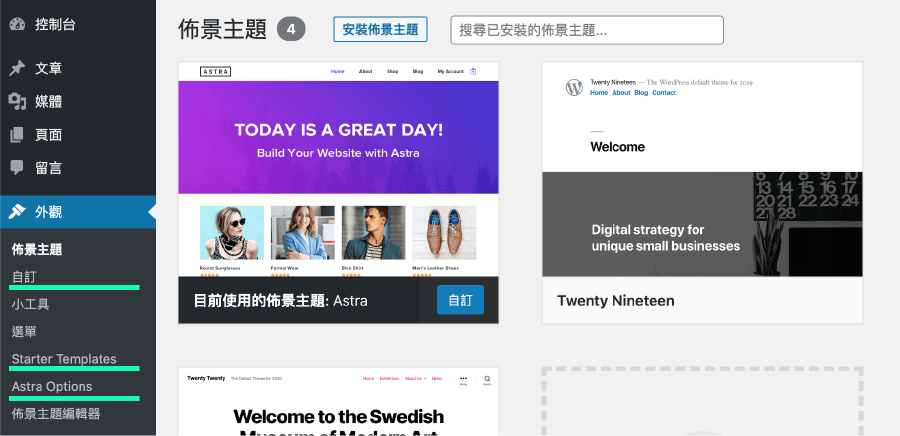The image size is (900, 436).
Task: Click the cart icon in Astra preview
Action: pos(474,71)
